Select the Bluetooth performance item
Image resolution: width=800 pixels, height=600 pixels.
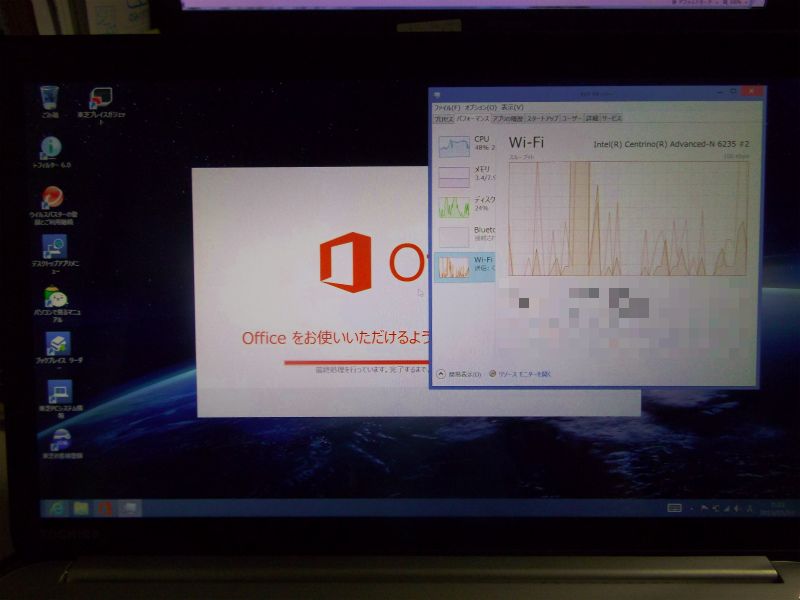pyautogui.click(x=465, y=237)
